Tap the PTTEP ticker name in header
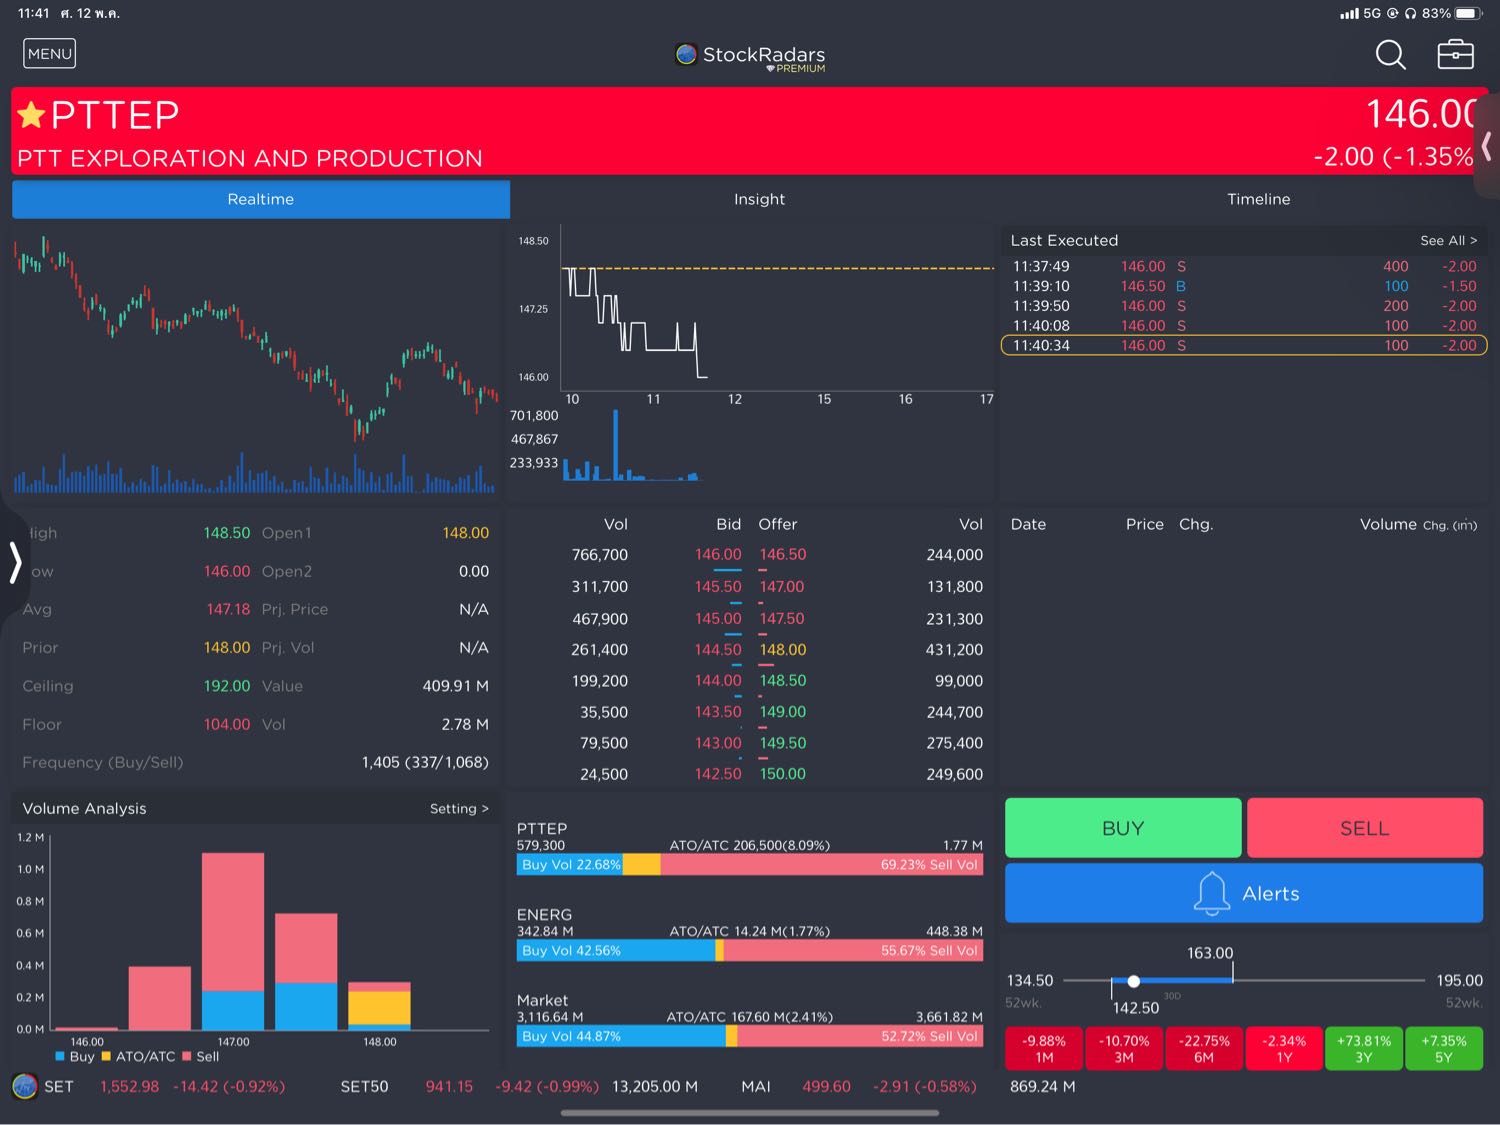 (x=115, y=115)
